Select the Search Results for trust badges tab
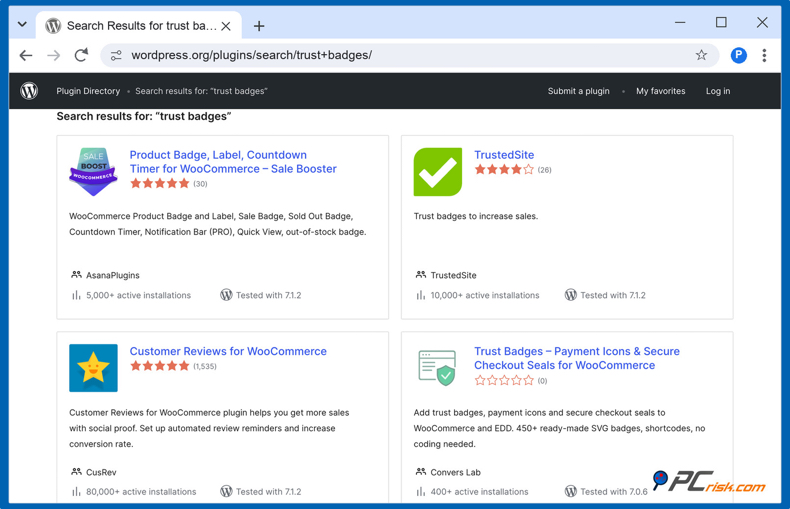This screenshot has height=509, width=790. pos(139,26)
